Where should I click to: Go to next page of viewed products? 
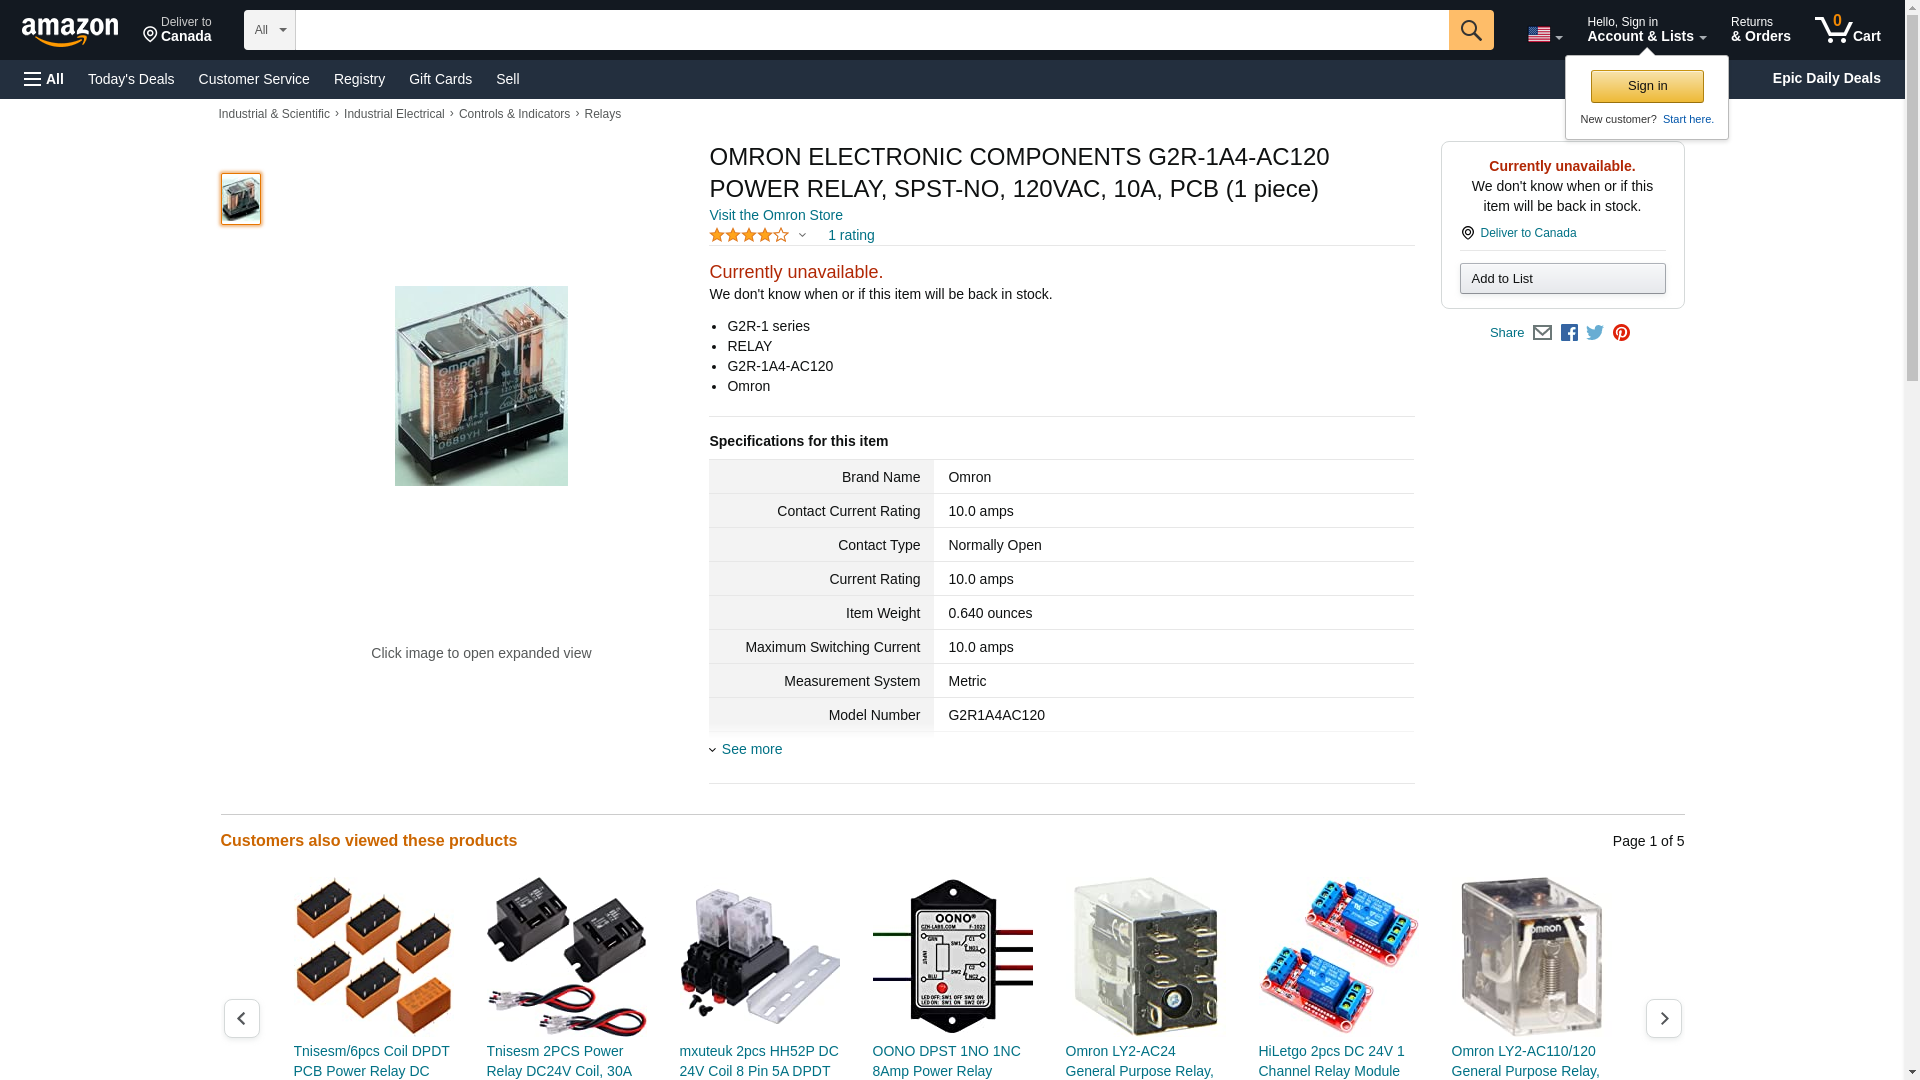pos(1663,1018)
